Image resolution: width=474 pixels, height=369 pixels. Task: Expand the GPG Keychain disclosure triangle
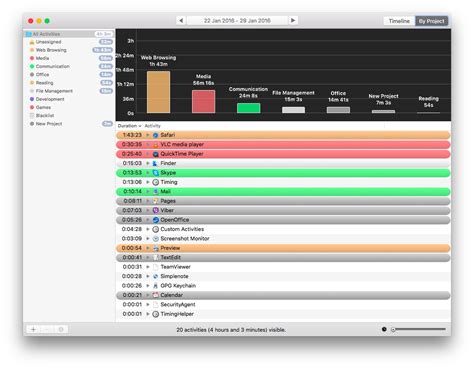(148, 286)
